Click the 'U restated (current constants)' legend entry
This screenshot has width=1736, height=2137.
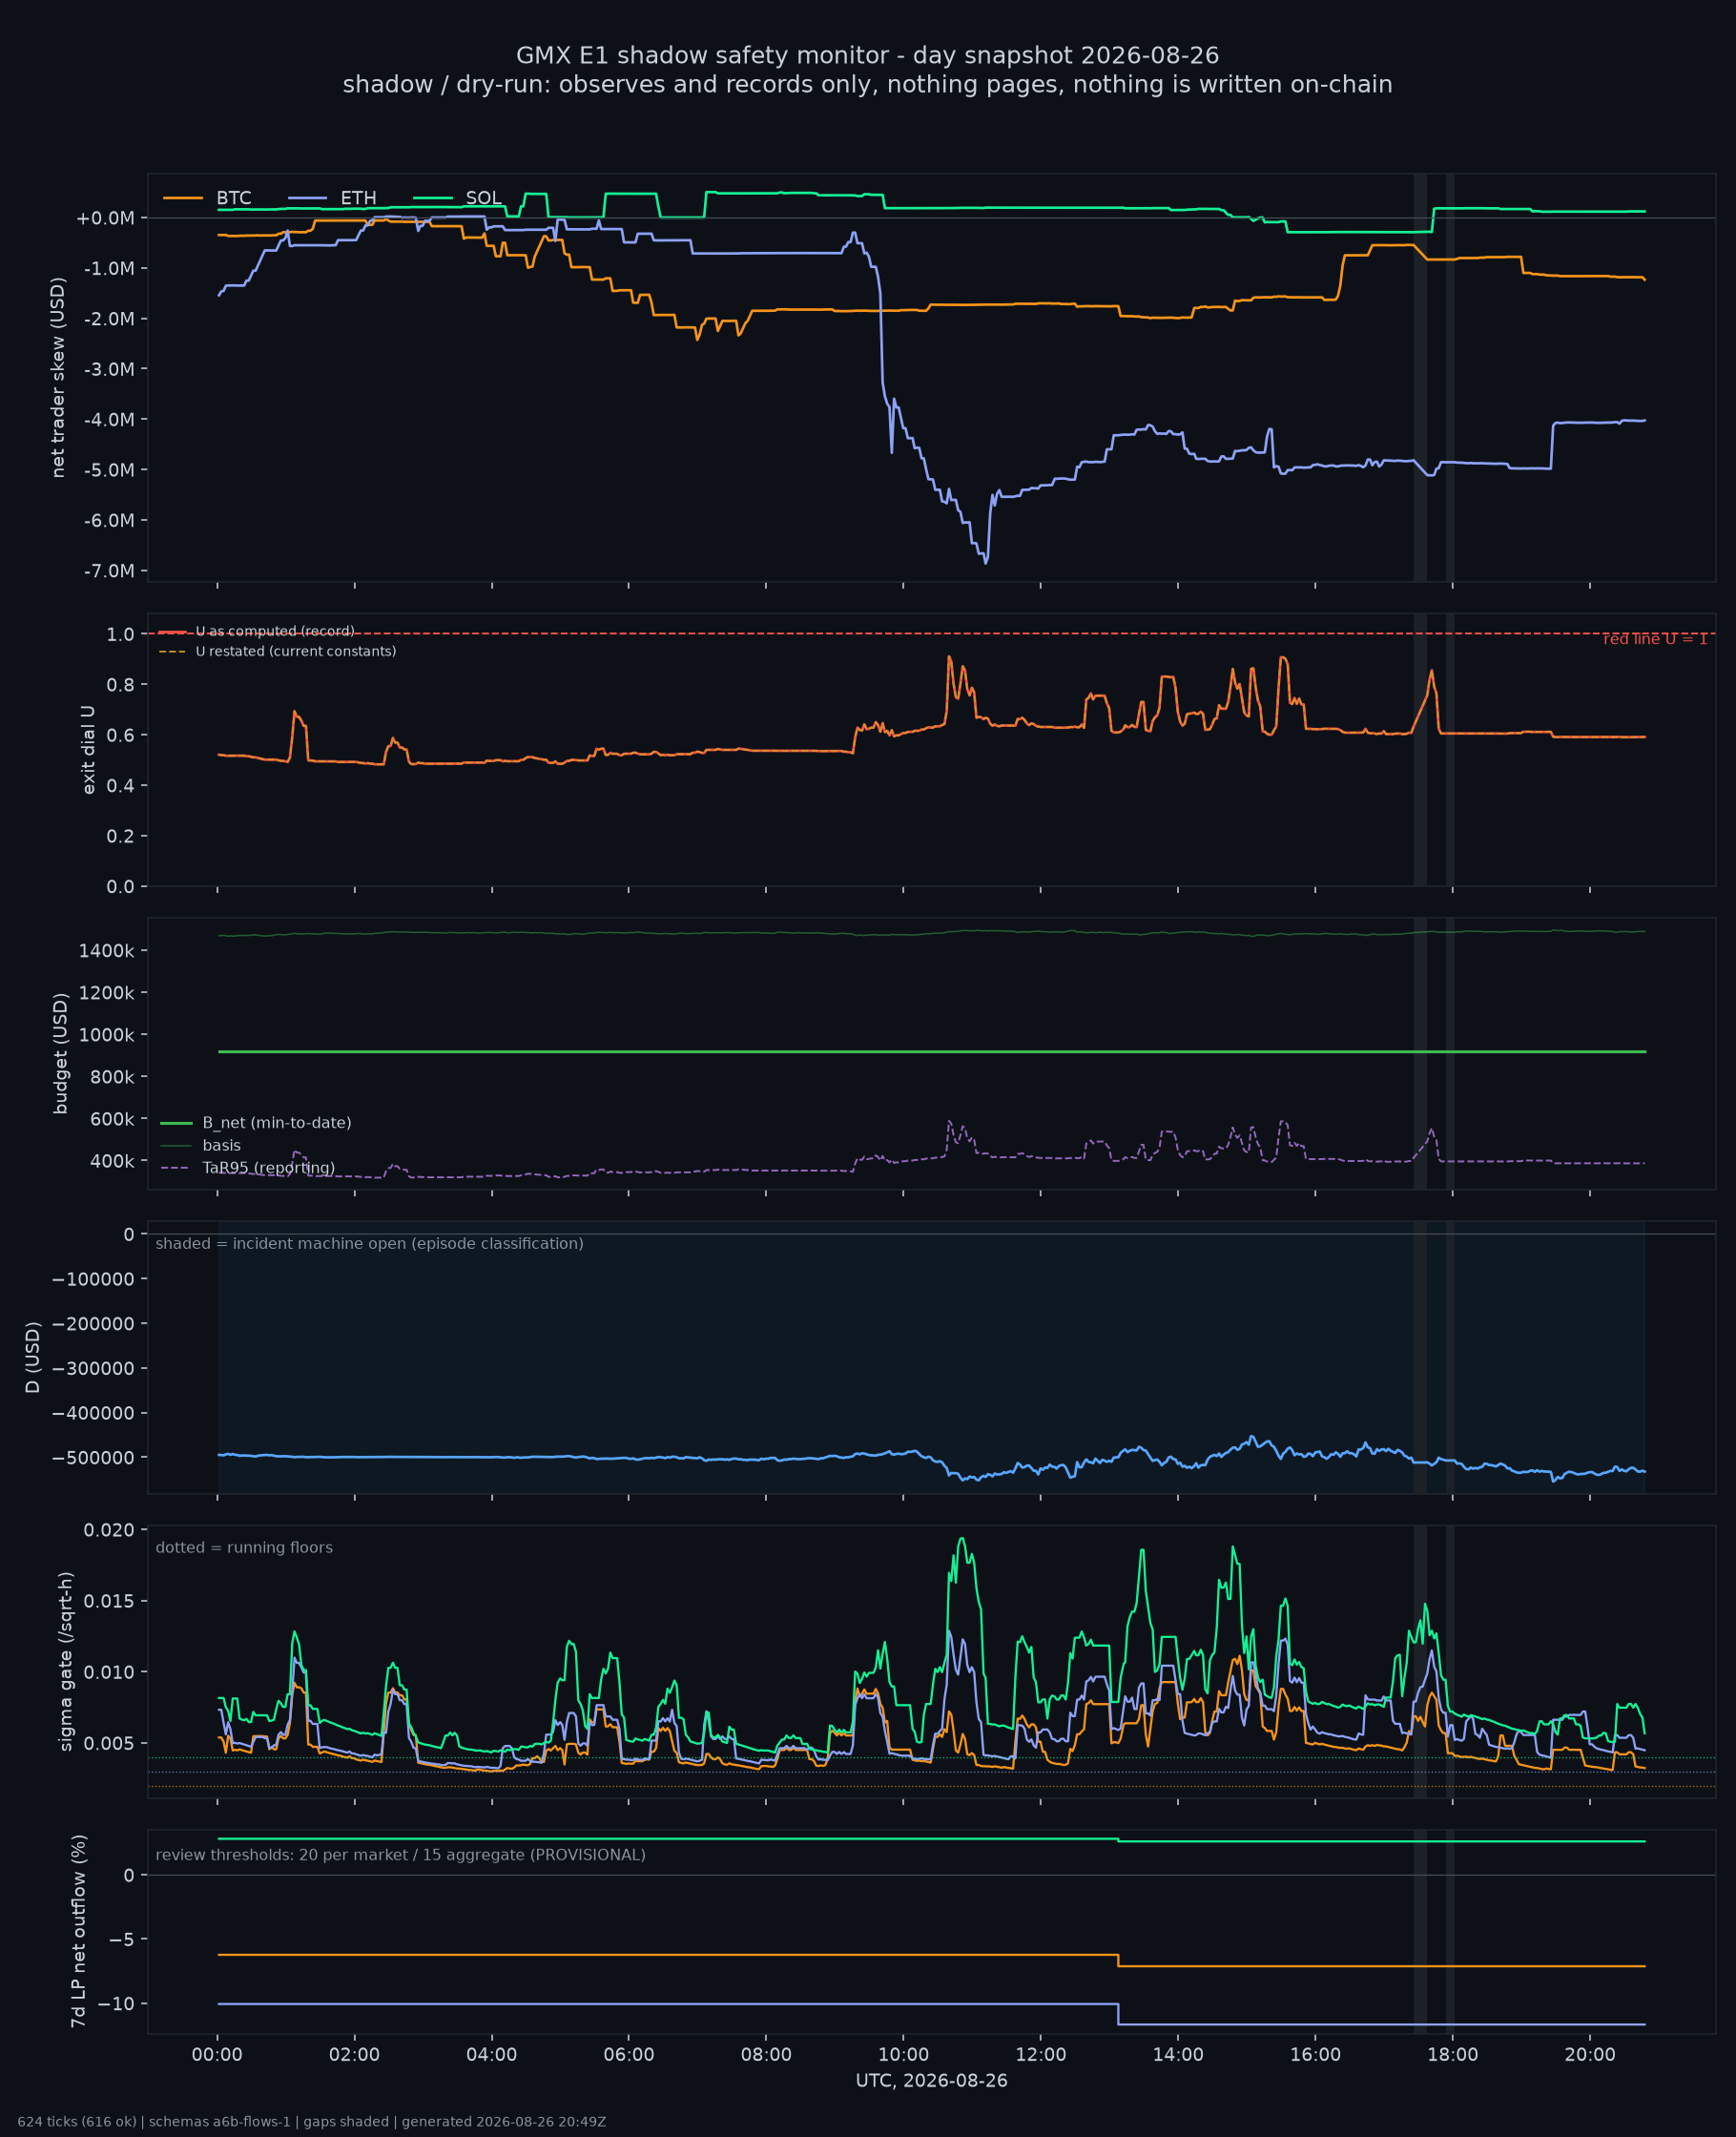277,652
